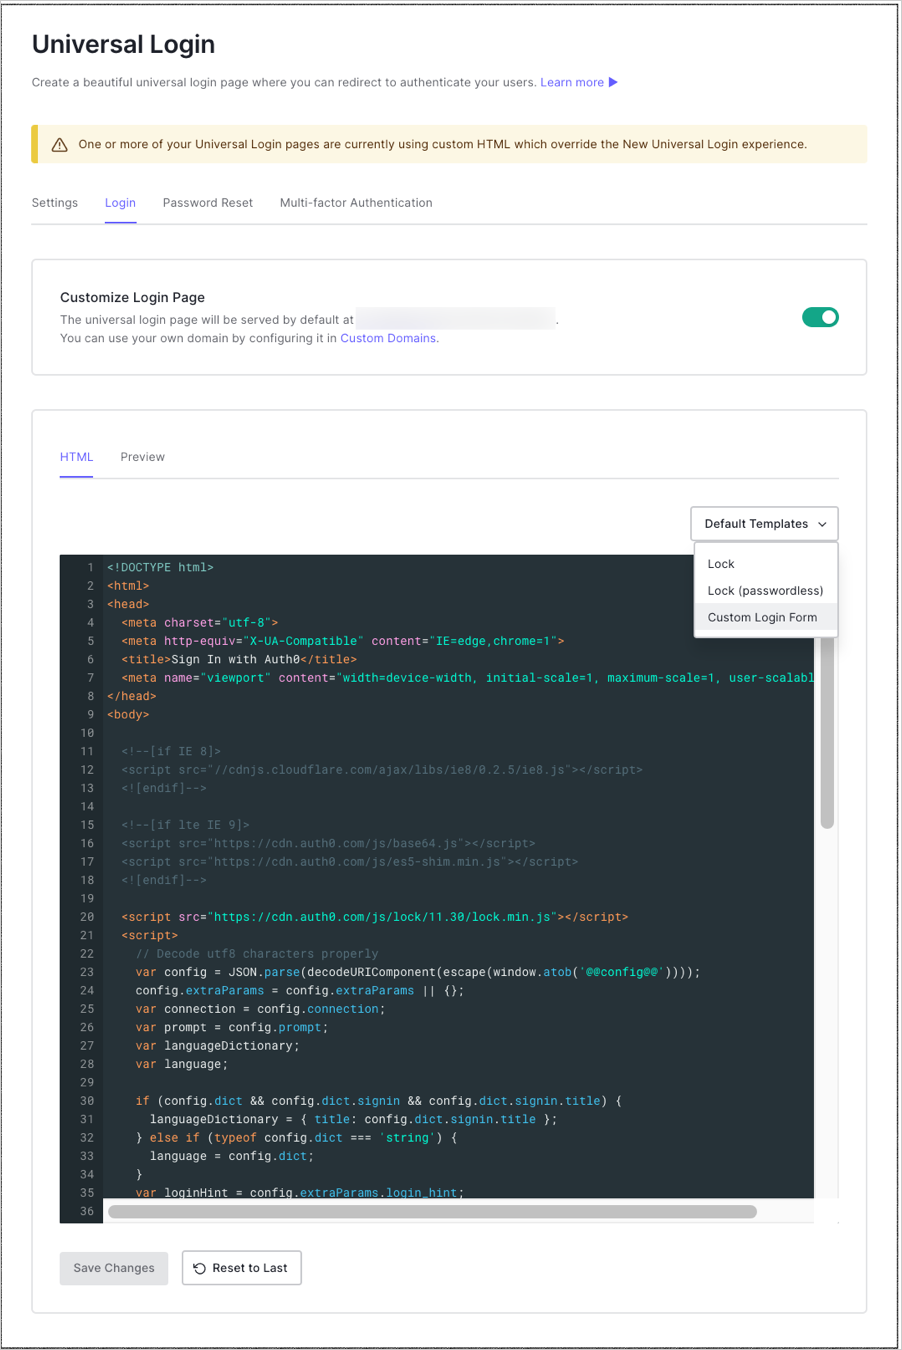Click the Learn more arrow icon
Viewport: 902px width, 1350px height.
point(612,83)
